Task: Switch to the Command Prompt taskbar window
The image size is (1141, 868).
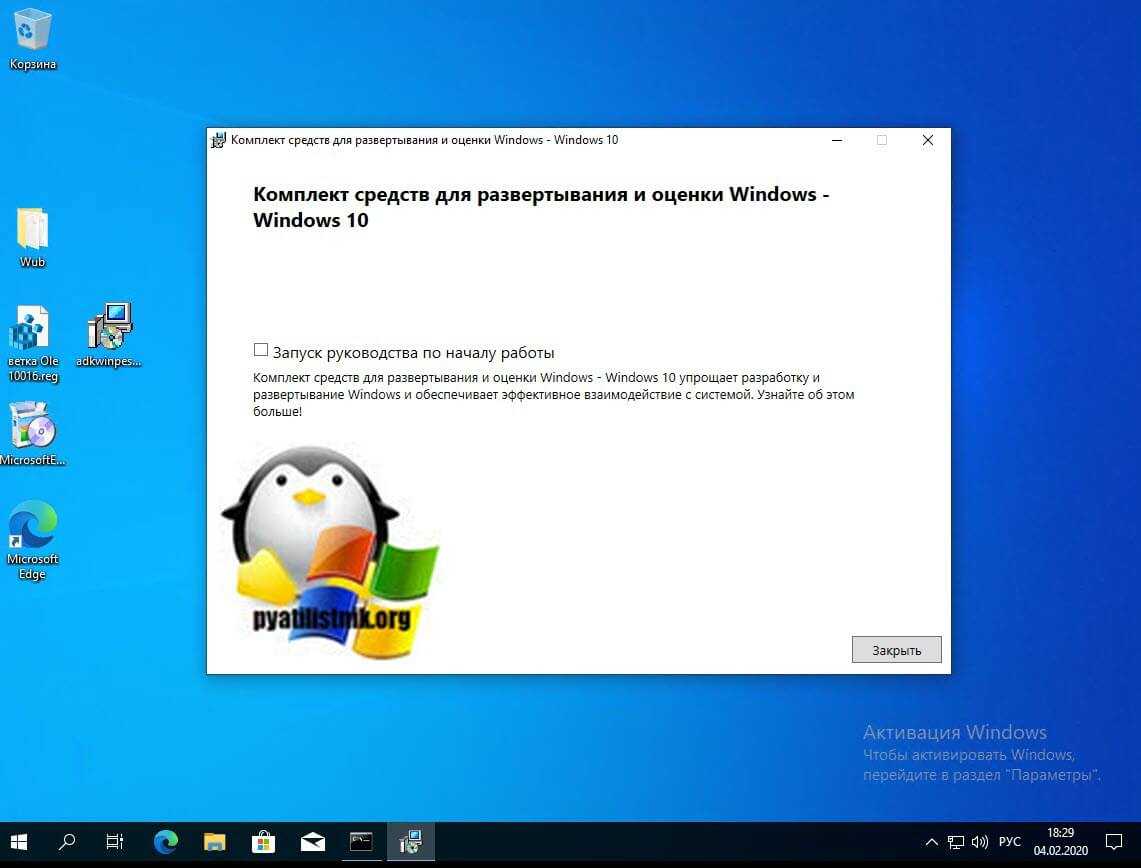Action: point(361,842)
